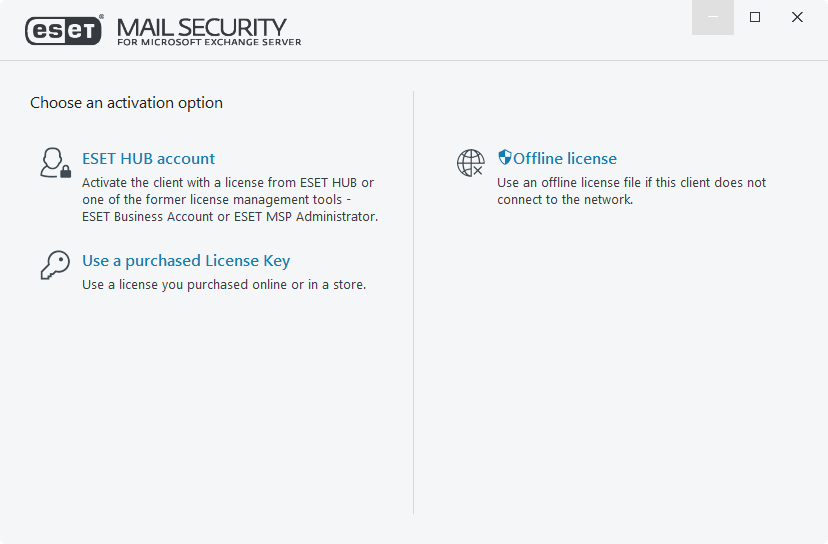828x544 pixels.
Task: Select Use a purchased License Key
Action: [186, 261]
